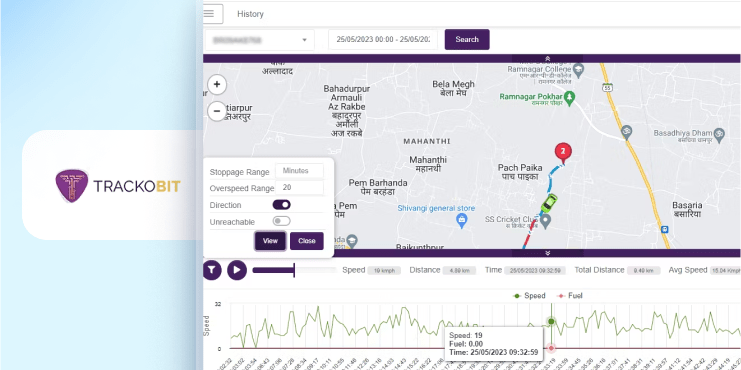Click the playback progress slider

(294, 270)
